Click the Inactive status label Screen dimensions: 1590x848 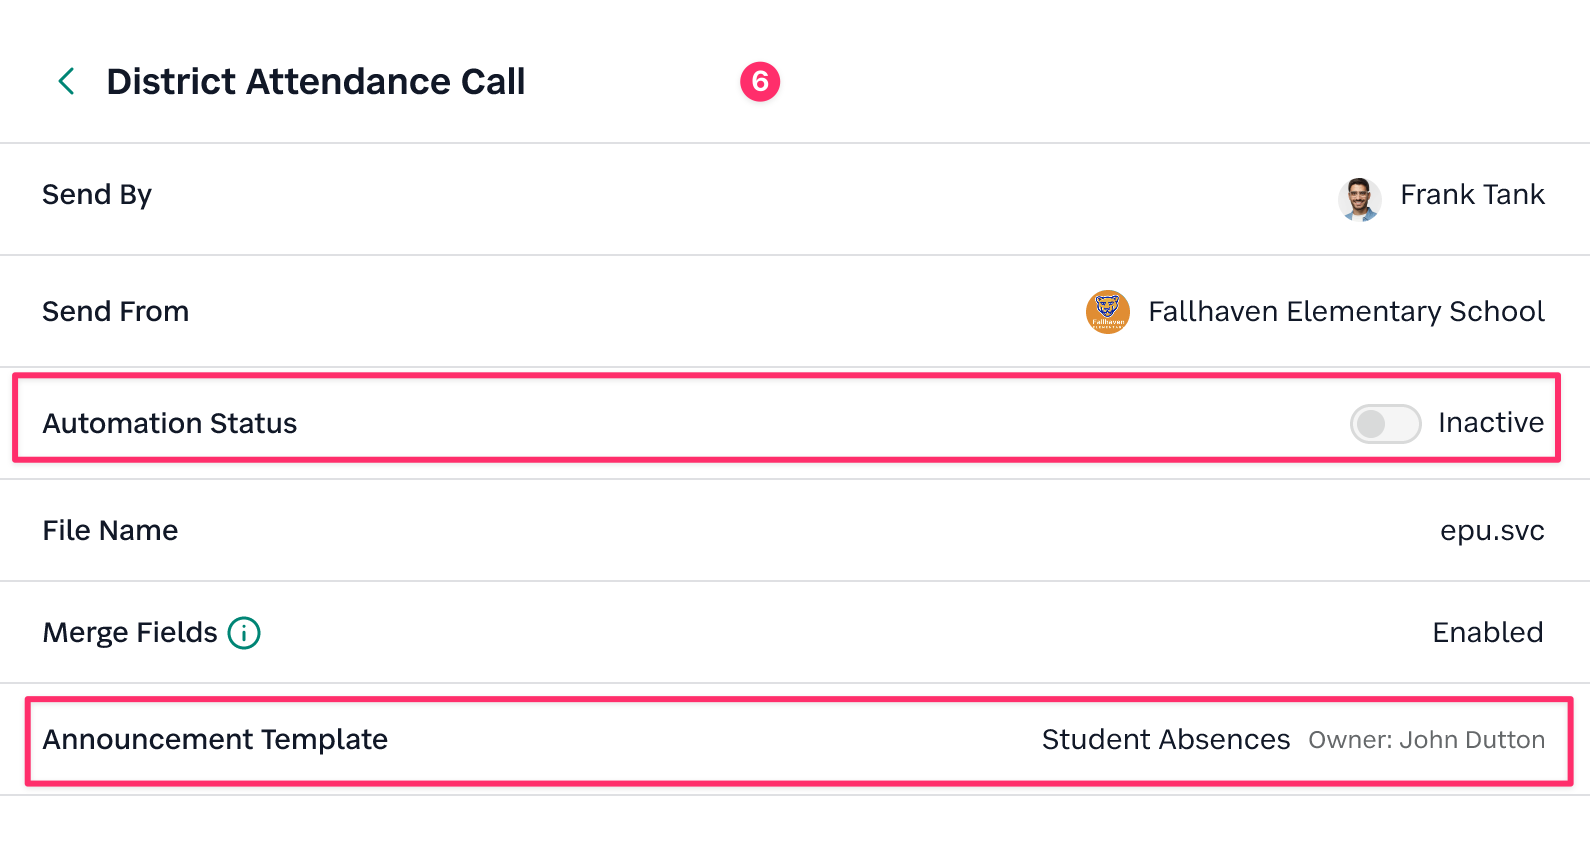(x=1491, y=423)
